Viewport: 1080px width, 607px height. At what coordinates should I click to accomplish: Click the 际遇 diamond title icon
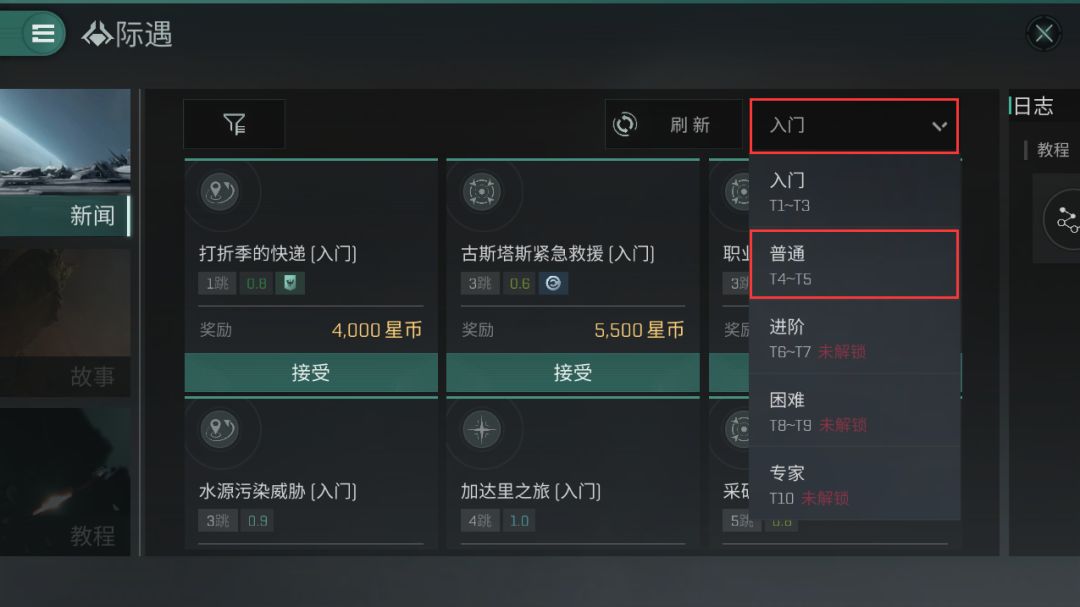click(95, 33)
